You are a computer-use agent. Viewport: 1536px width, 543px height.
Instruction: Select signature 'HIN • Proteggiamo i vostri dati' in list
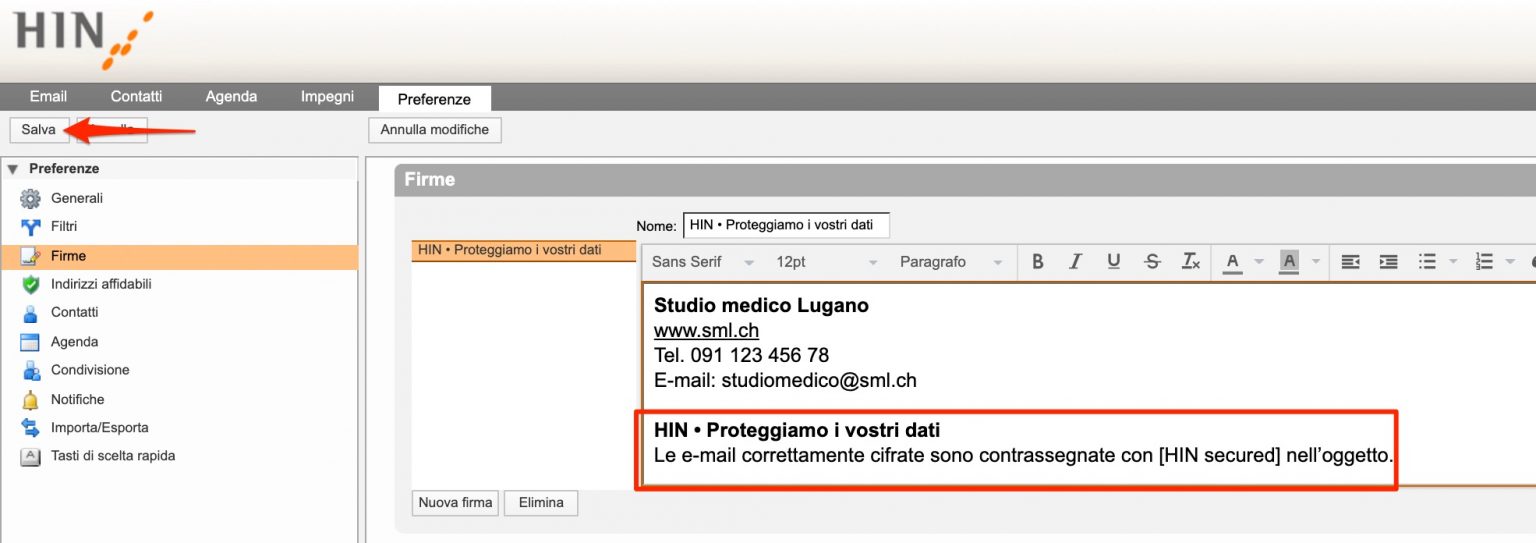tap(523, 250)
